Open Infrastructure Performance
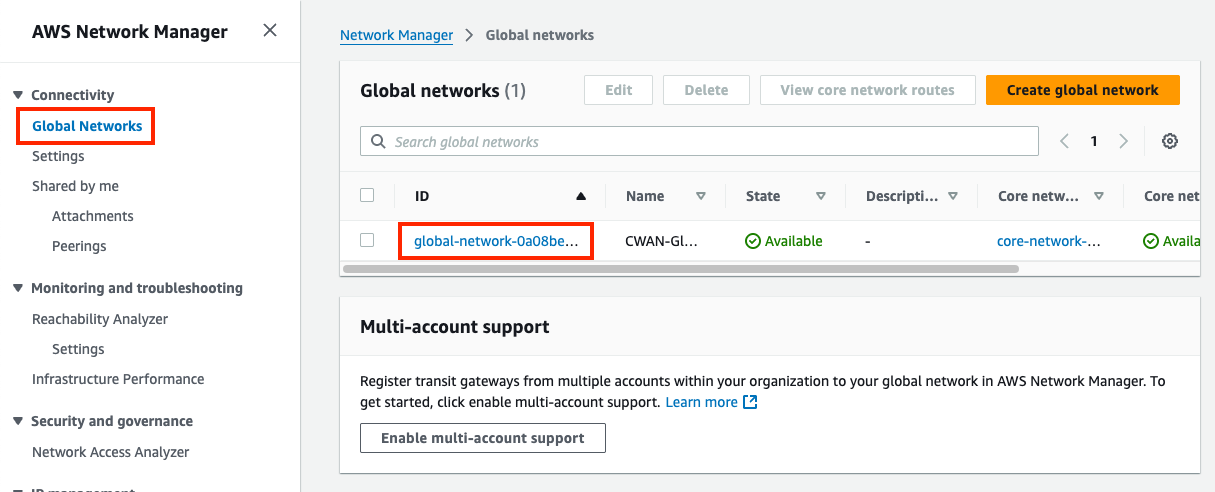Screen dimensions: 1215x492 point(118,379)
